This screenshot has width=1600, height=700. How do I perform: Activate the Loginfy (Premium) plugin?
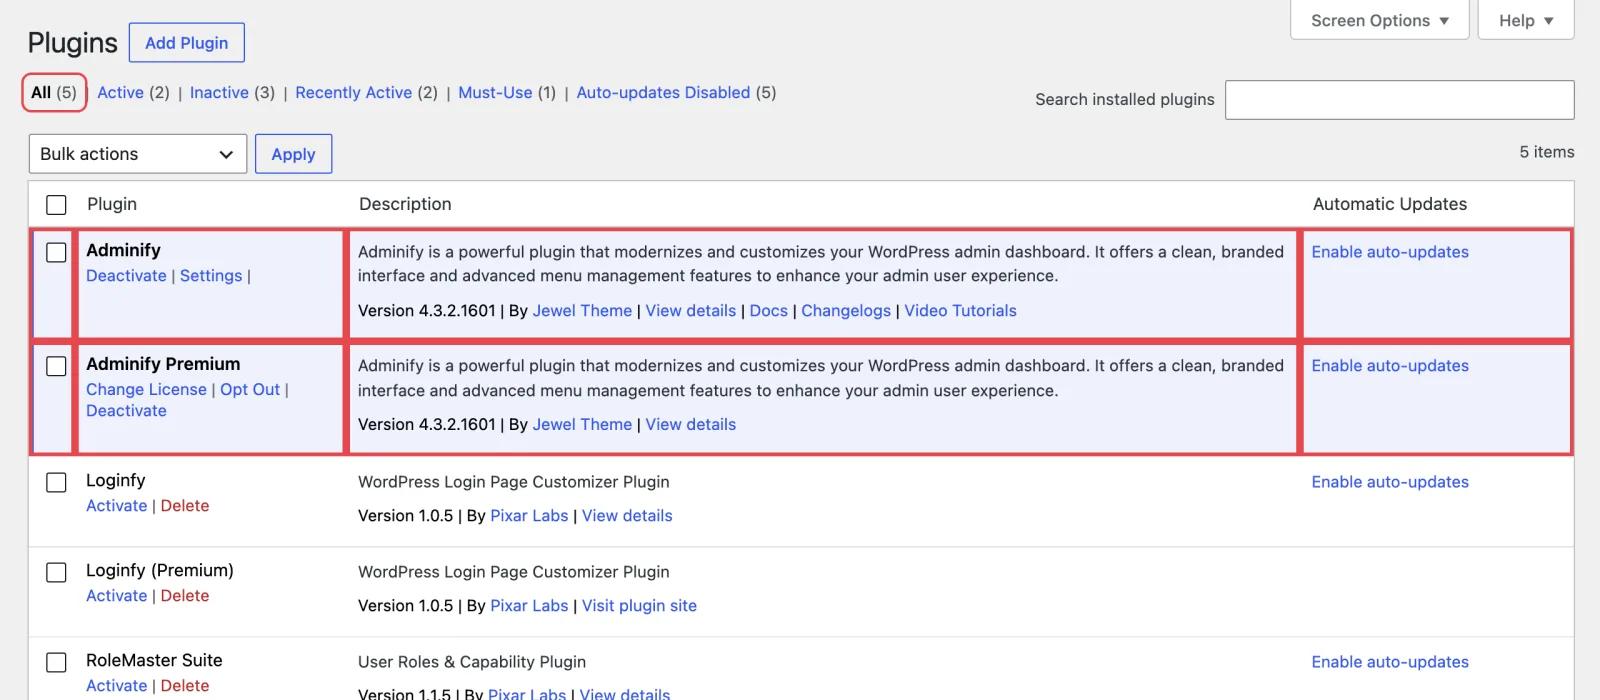(116, 596)
